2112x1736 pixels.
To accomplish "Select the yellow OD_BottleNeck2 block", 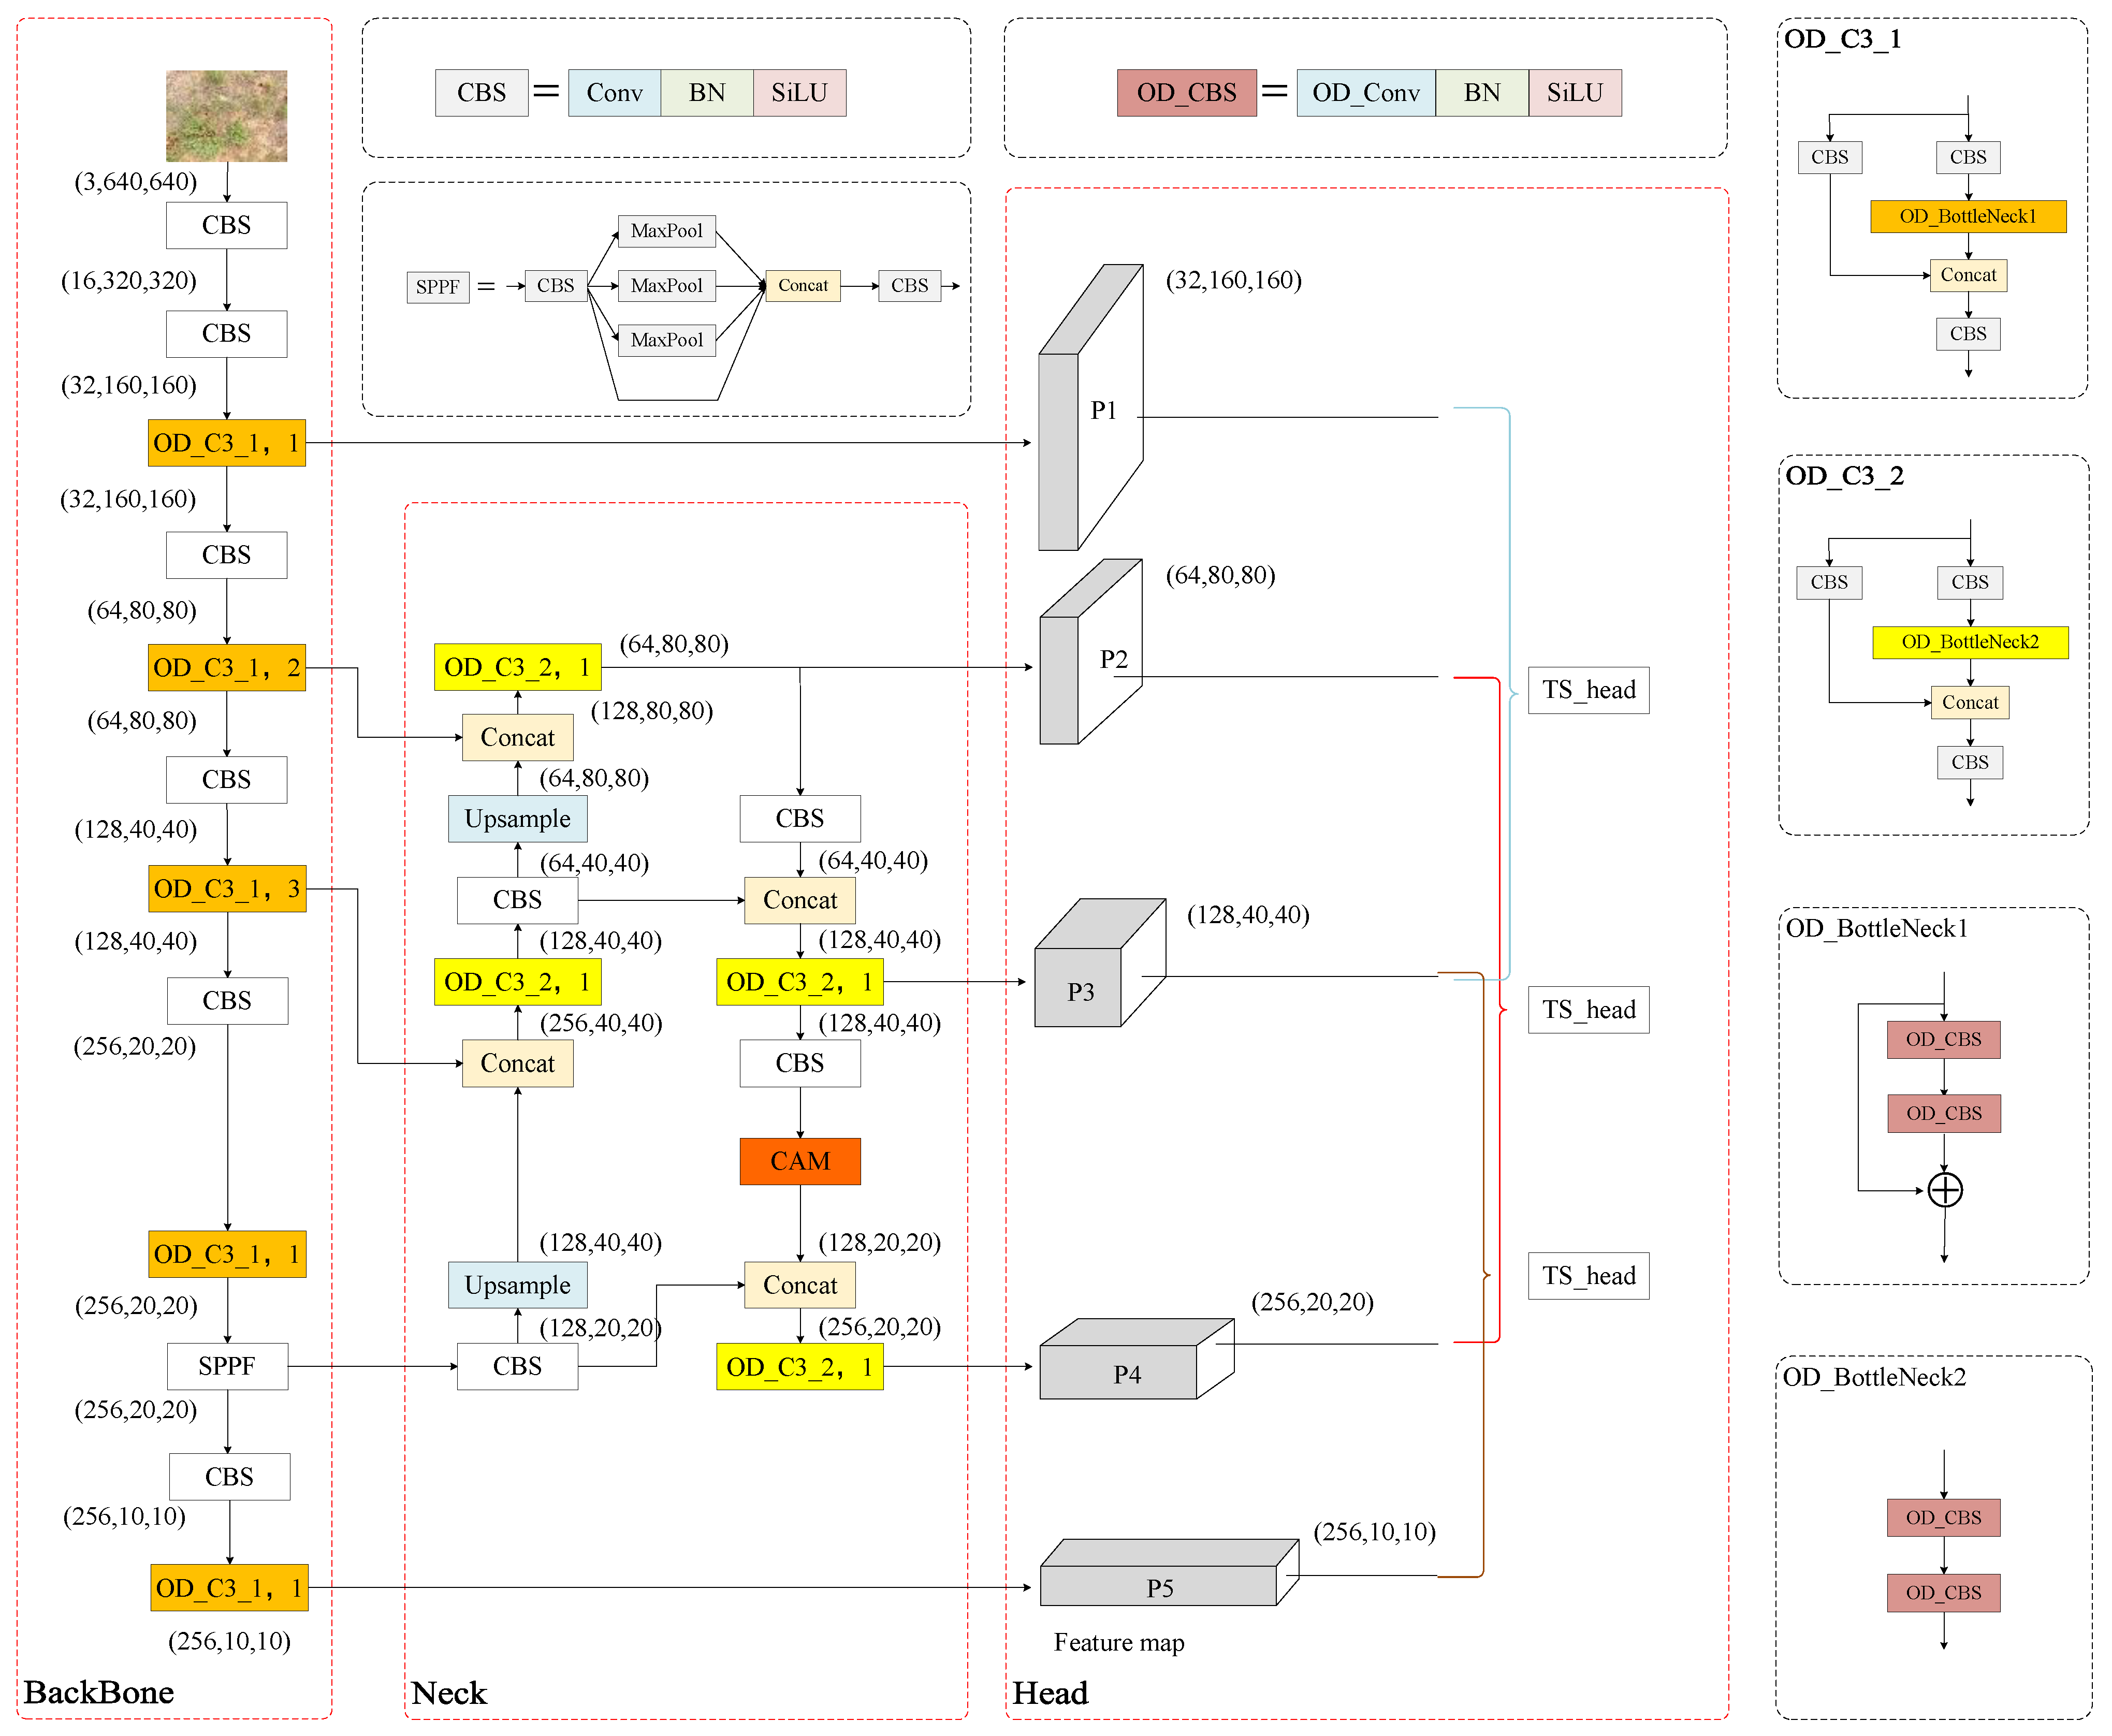I will click(1969, 642).
